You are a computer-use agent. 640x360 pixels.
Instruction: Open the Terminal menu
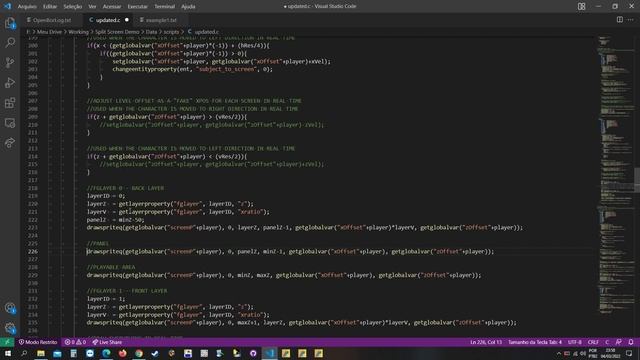[x=164, y=7]
